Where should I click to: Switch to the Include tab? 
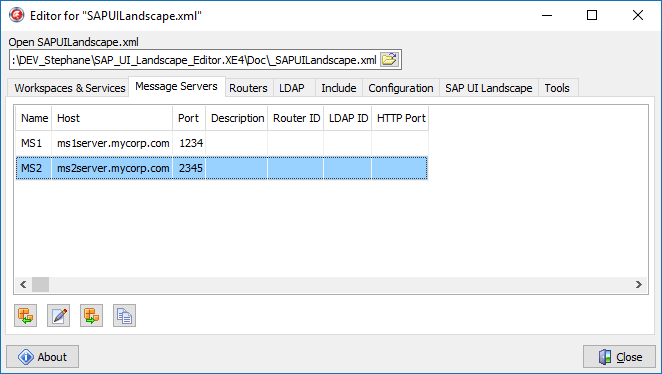click(x=339, y=88)
